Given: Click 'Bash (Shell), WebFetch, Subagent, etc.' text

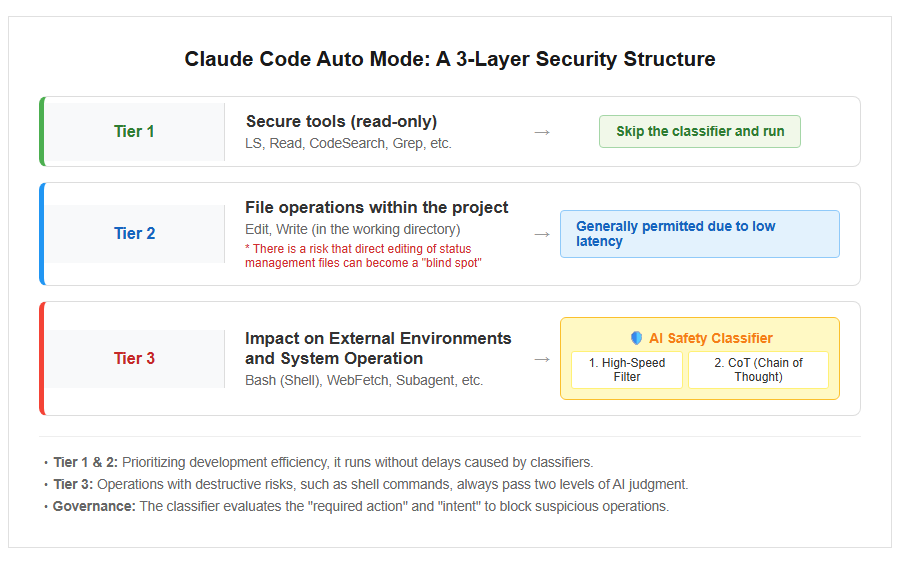Looking at the screenshot, I should coord(364,380).
